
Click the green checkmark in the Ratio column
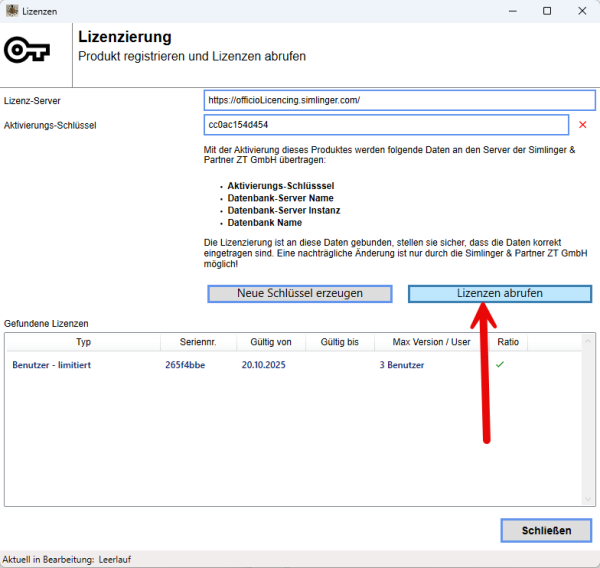pos(499,365)
